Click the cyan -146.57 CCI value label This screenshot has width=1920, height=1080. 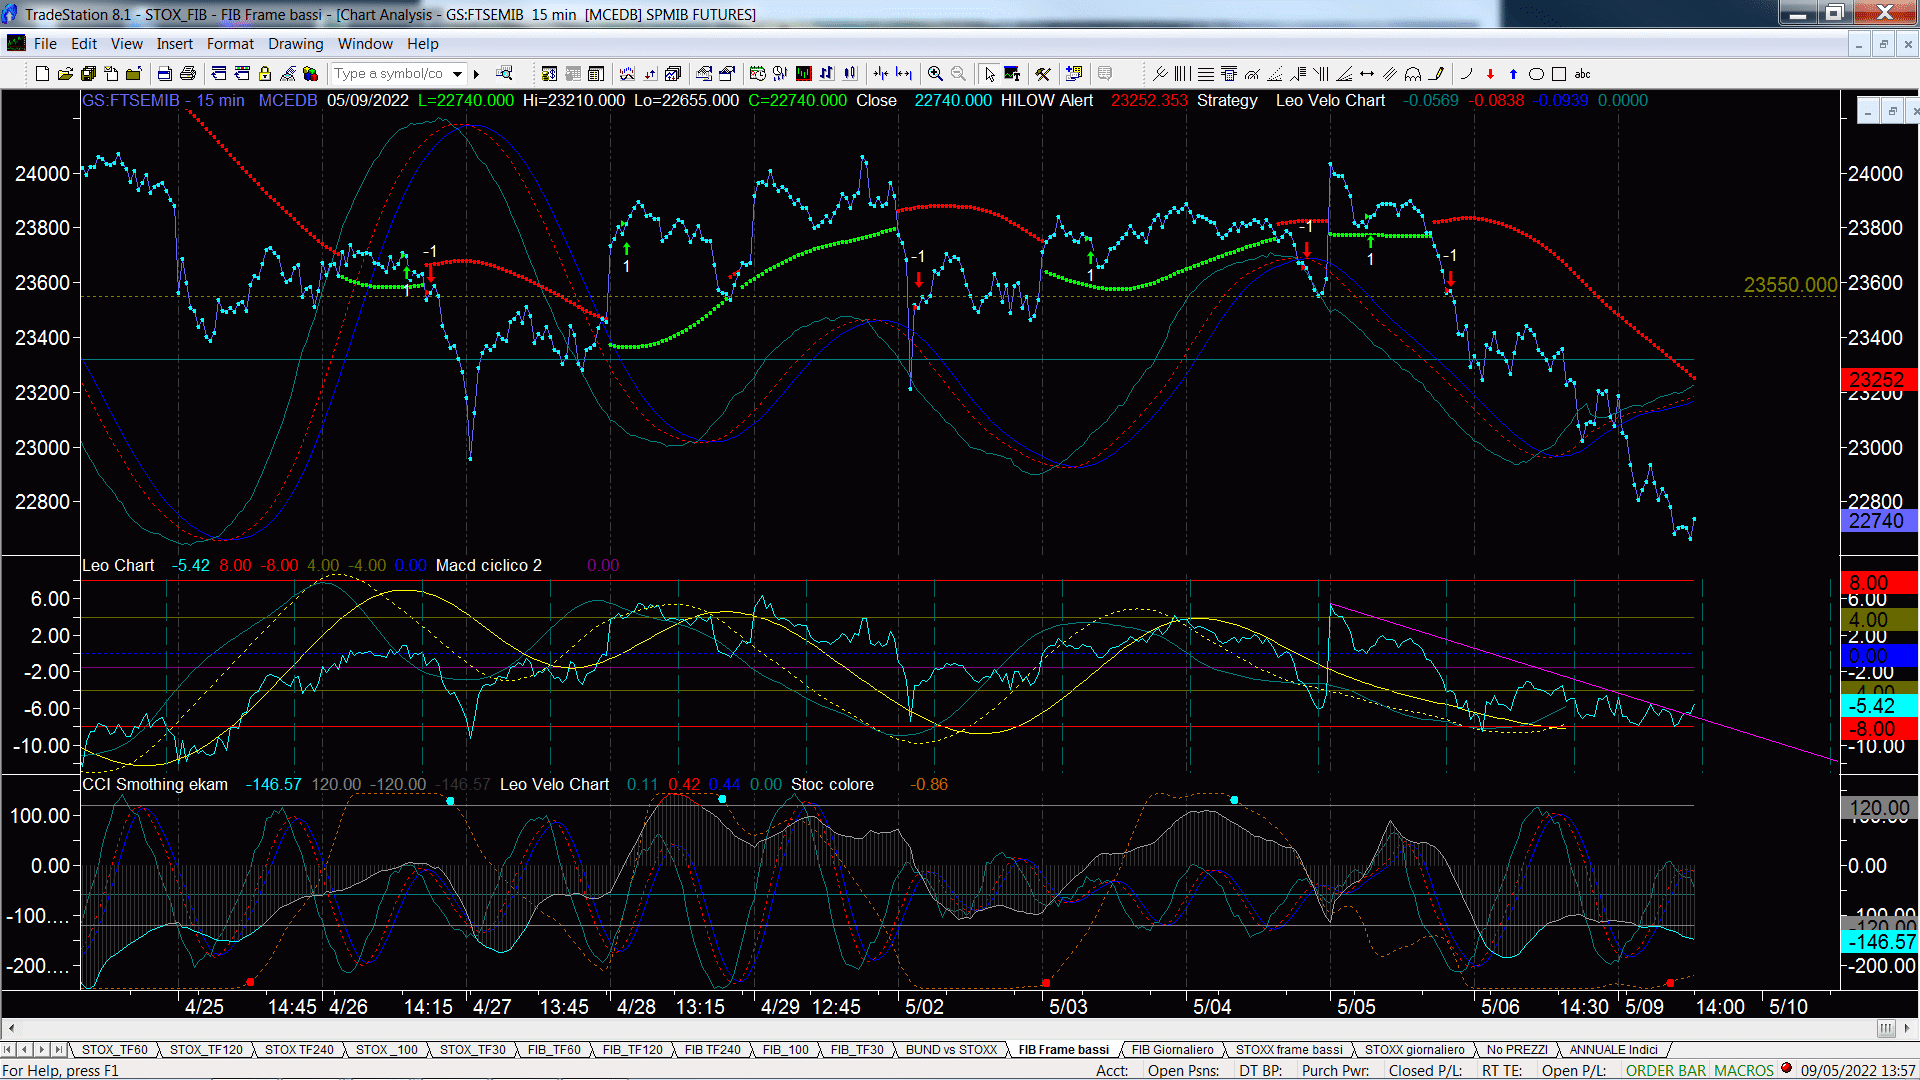1878,942
